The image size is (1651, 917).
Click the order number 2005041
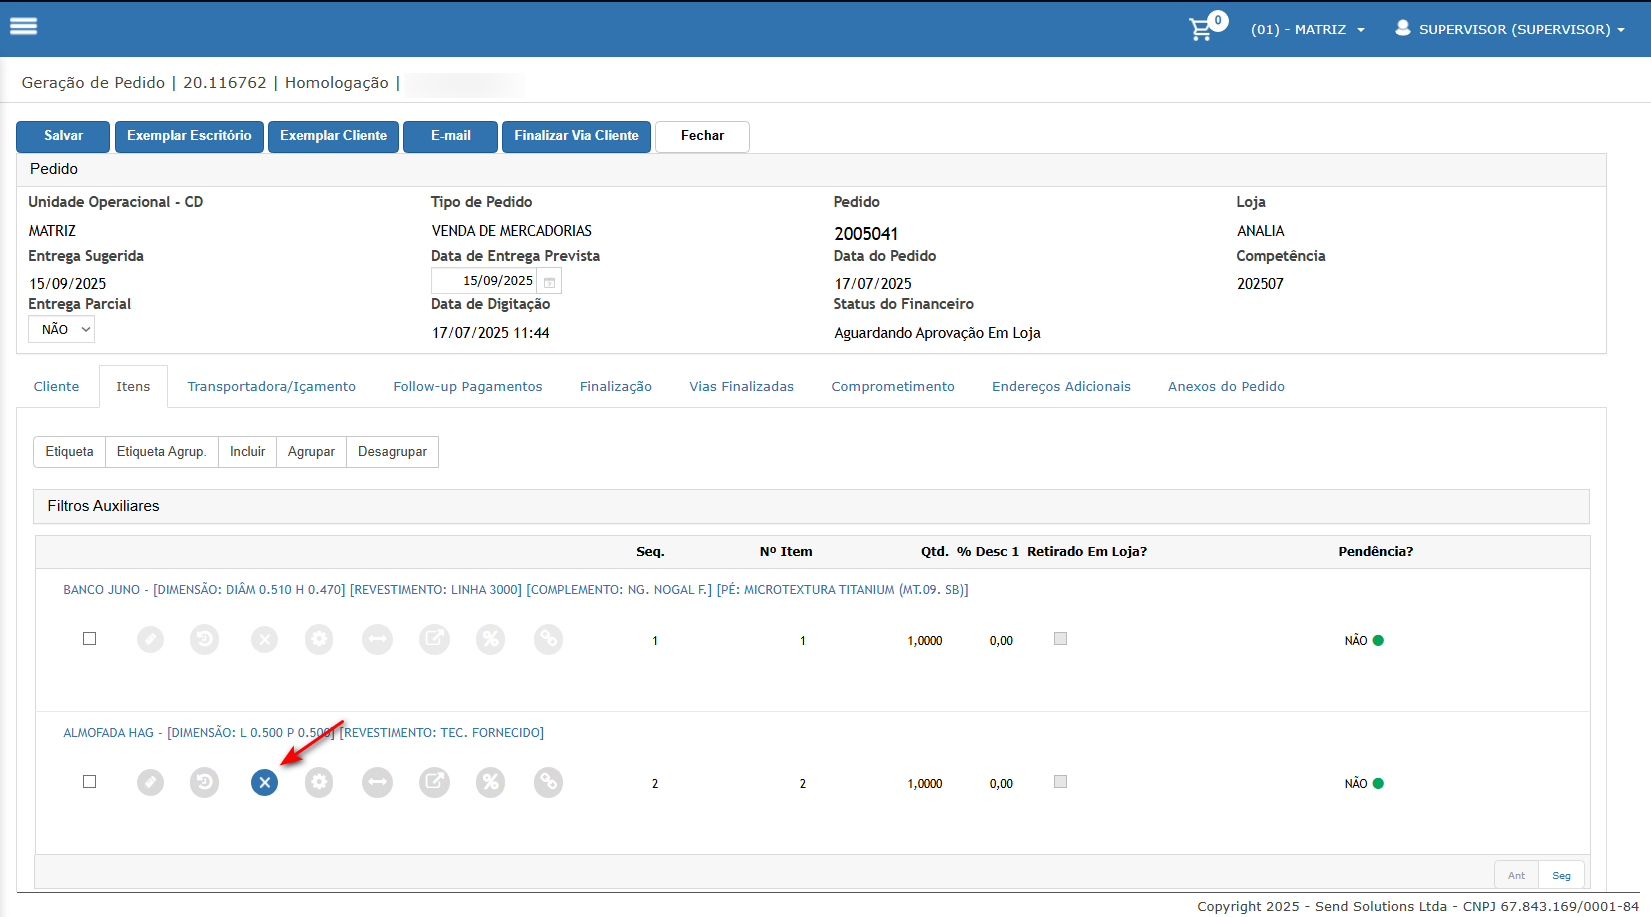pos(866,234)
